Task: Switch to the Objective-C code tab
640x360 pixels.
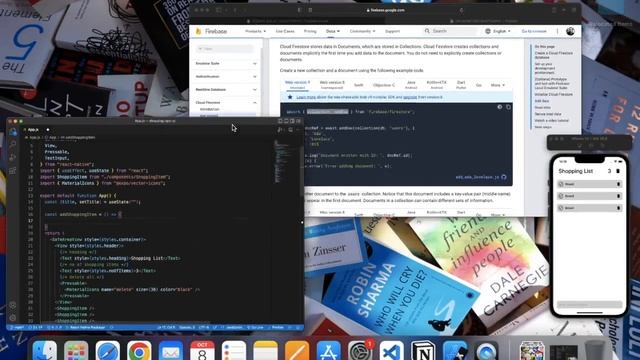Action: coord(384,85)
